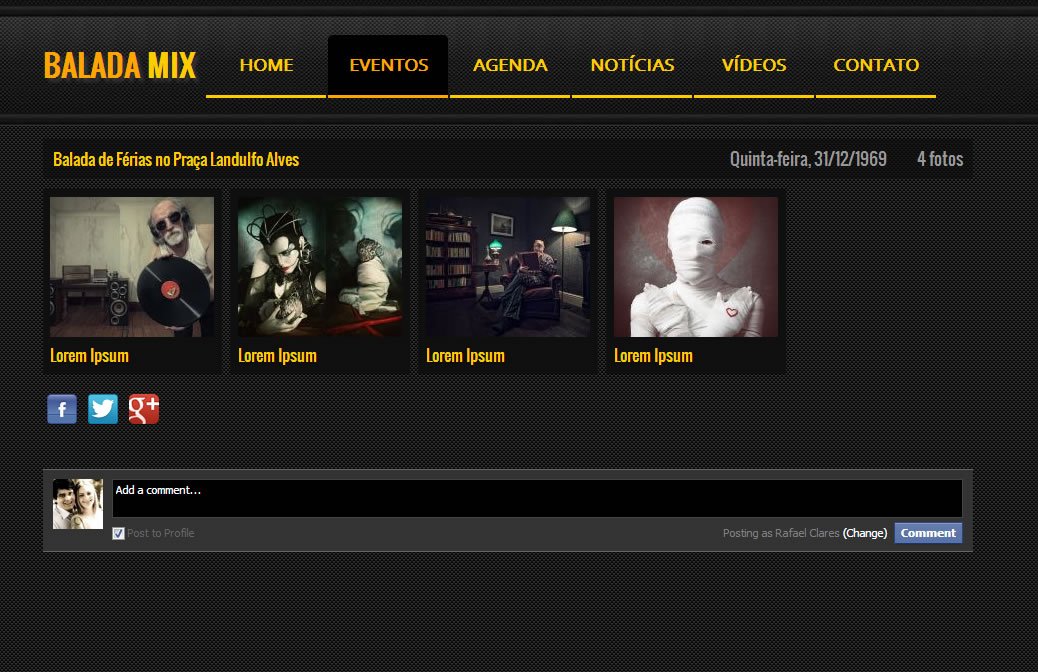This screenshot has height=672, width=1038.
Task: Click the blue Comment button
Action: [x=928, y=533]
